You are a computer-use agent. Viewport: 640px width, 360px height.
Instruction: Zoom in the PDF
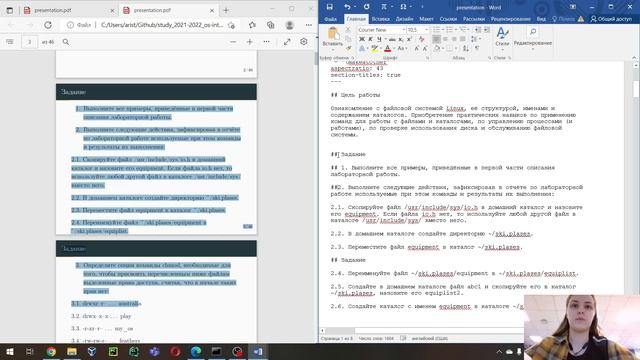250,42
